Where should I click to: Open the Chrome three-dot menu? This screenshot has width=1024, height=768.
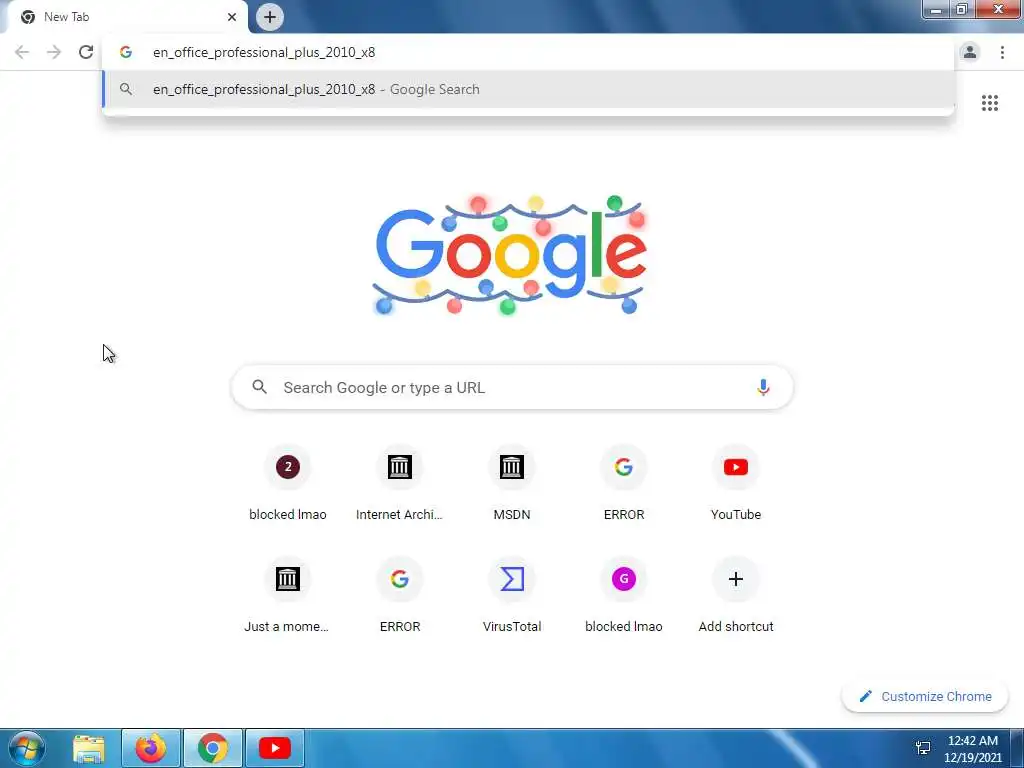point(1002,52)
